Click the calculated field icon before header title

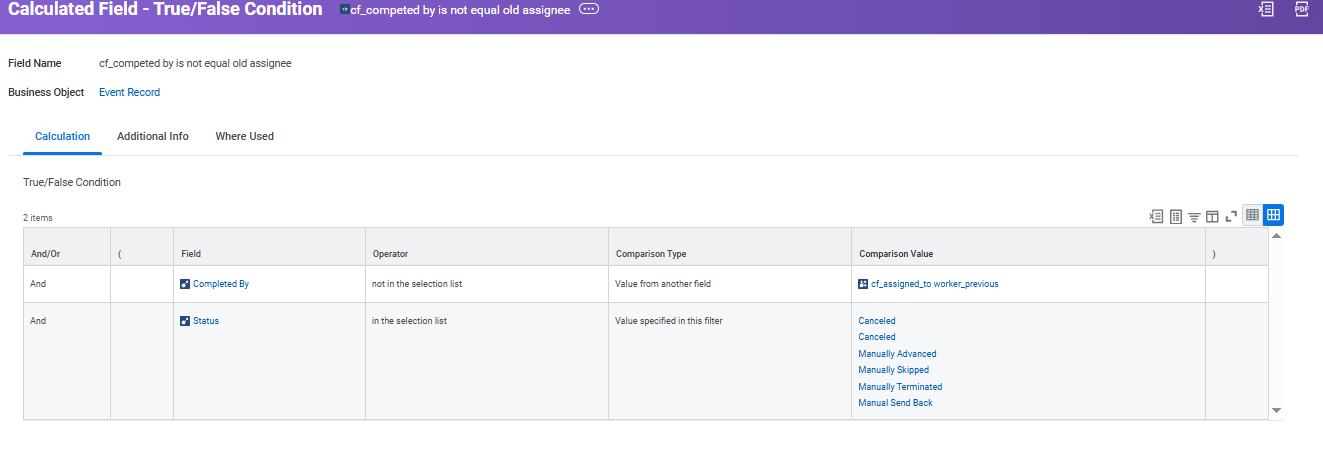[x=345, y=9]
